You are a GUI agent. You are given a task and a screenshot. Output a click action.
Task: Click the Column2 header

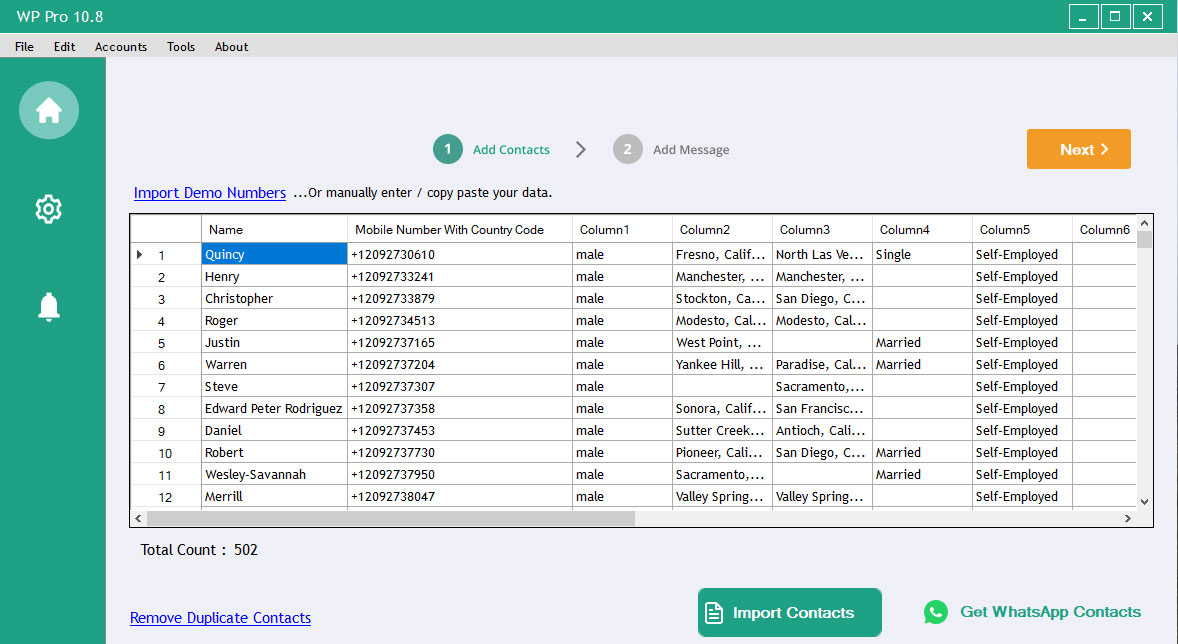[722, 230]
